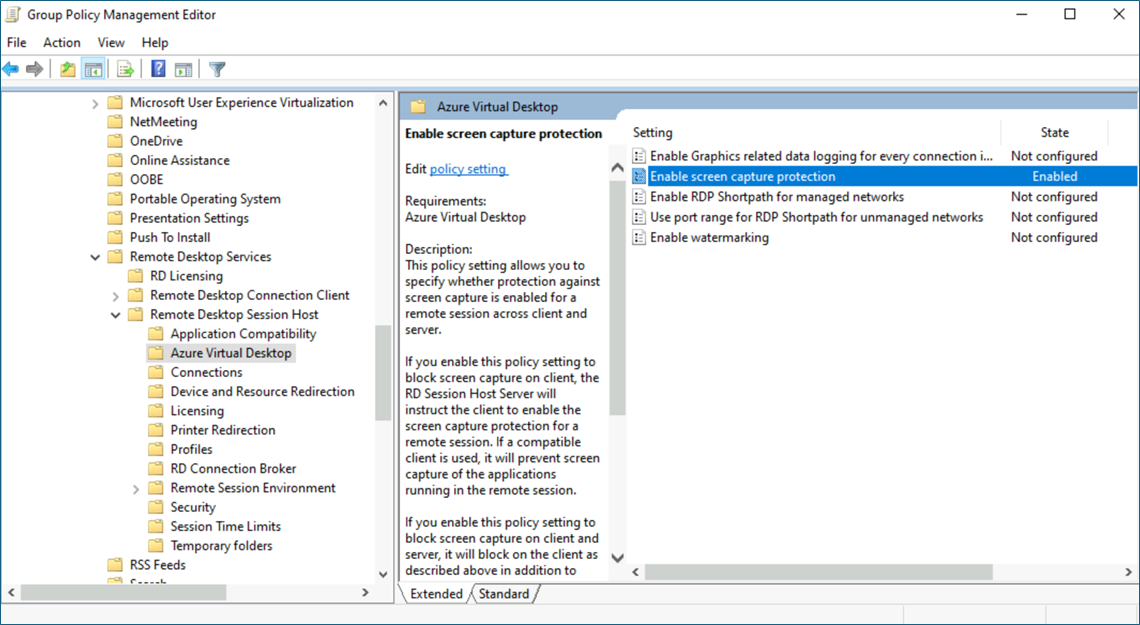Screen dimensions: 1140x625
Task: Go up one level via toolbar folder icon
Action: coord(68,69)
